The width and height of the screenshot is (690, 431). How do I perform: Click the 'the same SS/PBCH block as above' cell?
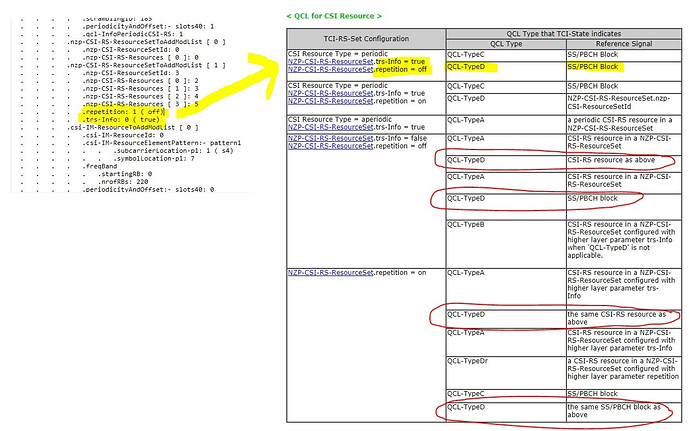point(624,411)
